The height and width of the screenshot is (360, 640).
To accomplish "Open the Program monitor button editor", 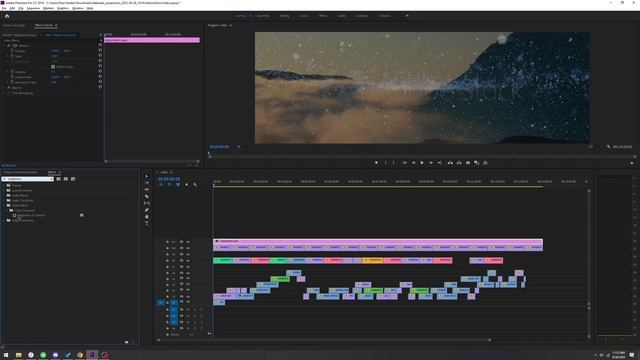I will click(x=632, y=163).
